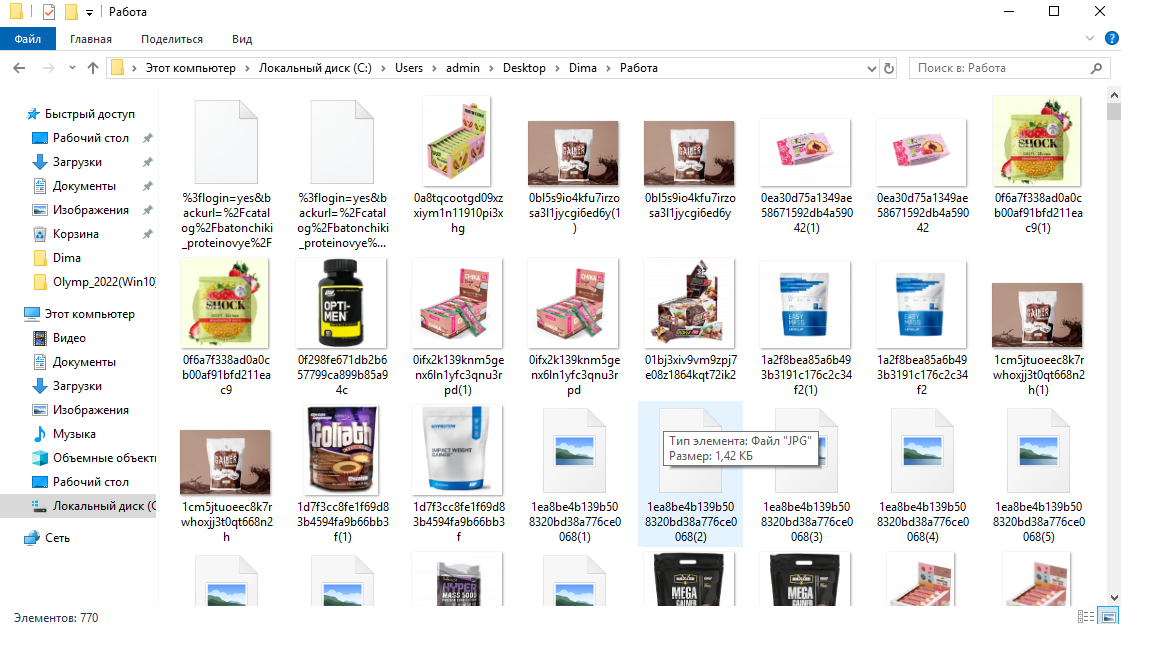Select the 0f298fe671db2b6 Opti-Men bottle image
This screenshot has width=1152, height=648.
342,303
